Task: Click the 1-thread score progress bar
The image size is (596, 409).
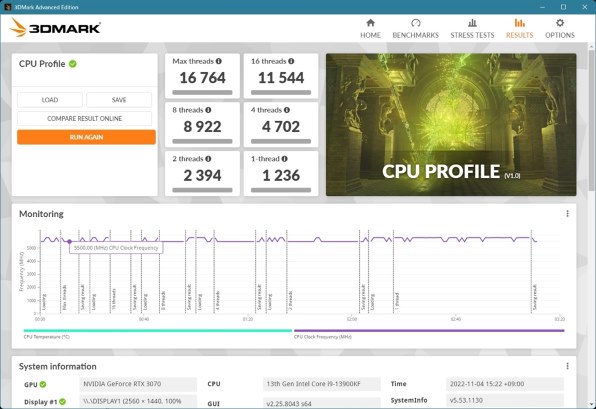Action: pyautogui.click(x=281, y=190)
